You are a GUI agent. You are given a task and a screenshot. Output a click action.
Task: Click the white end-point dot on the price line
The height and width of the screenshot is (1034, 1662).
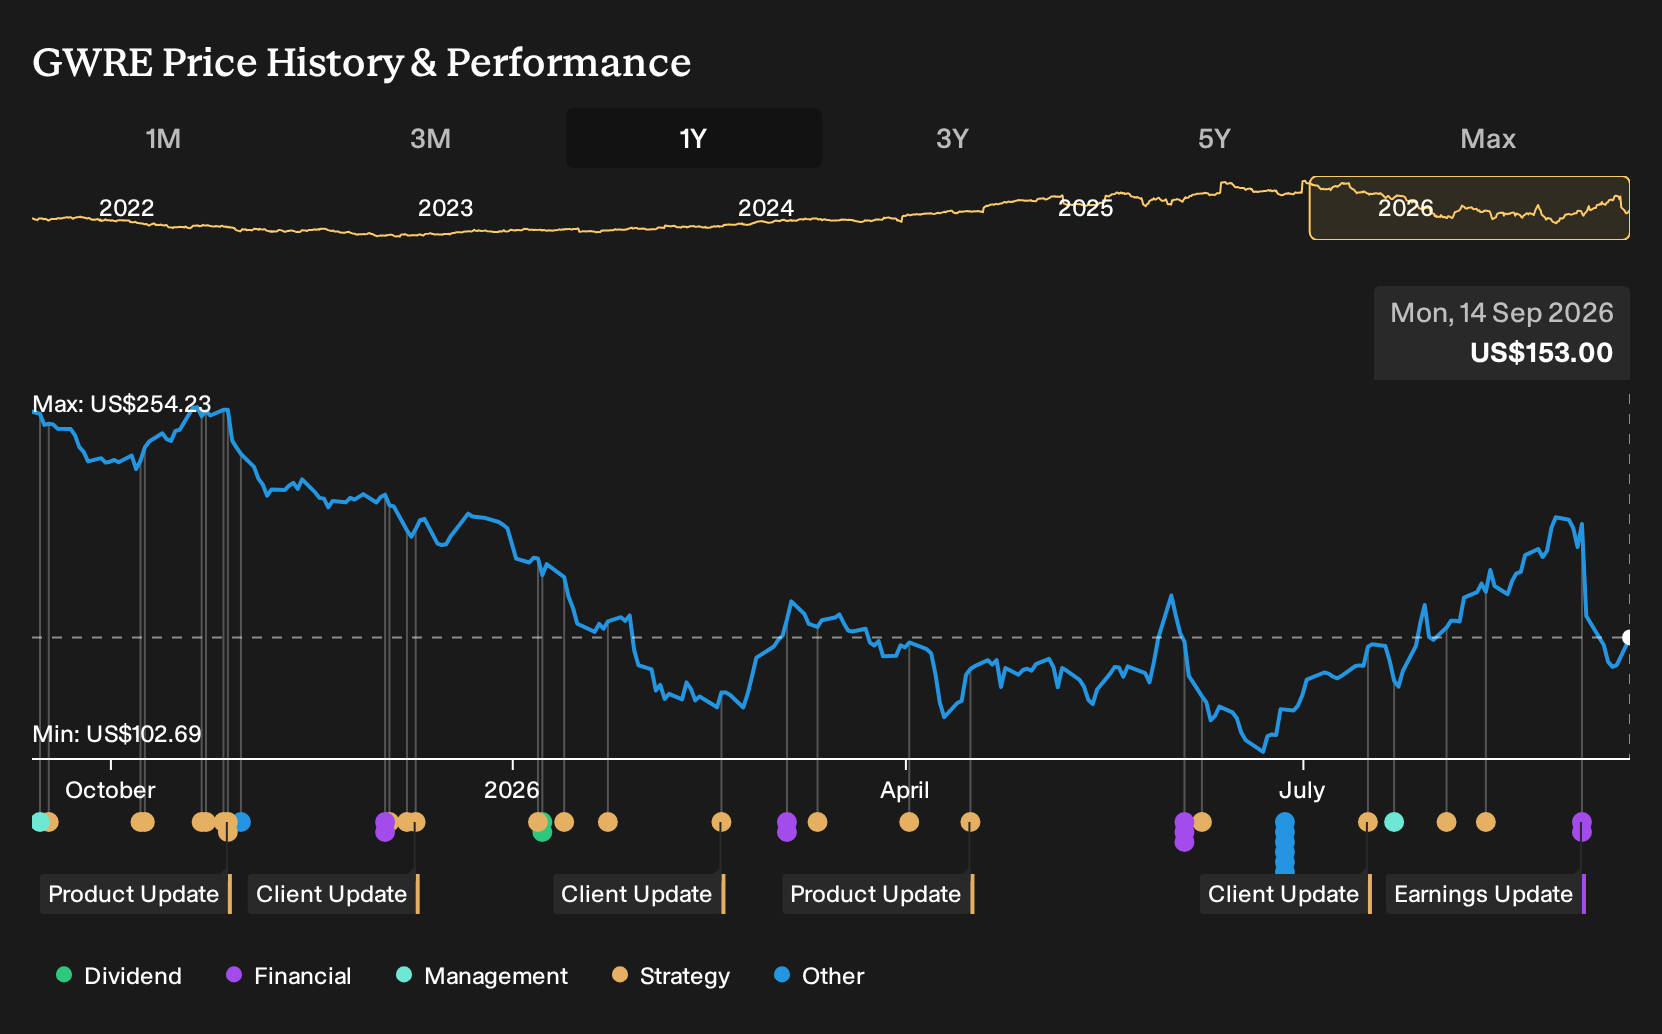pos(1628,637)
